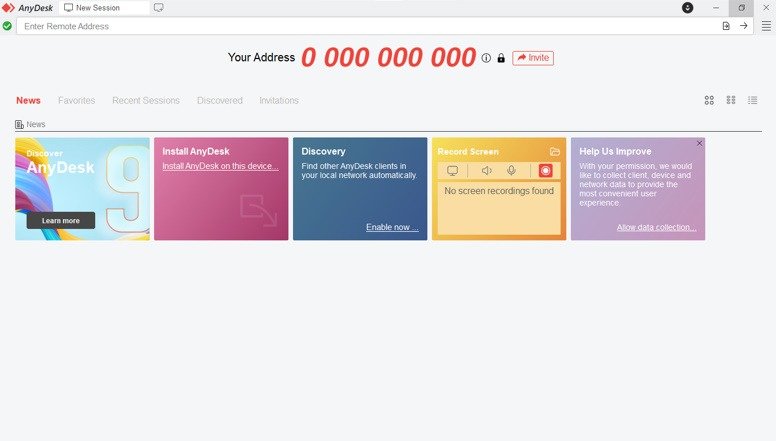Click the Help Us Improve heading
776x441 pixels.
click(x=615, y=151)
